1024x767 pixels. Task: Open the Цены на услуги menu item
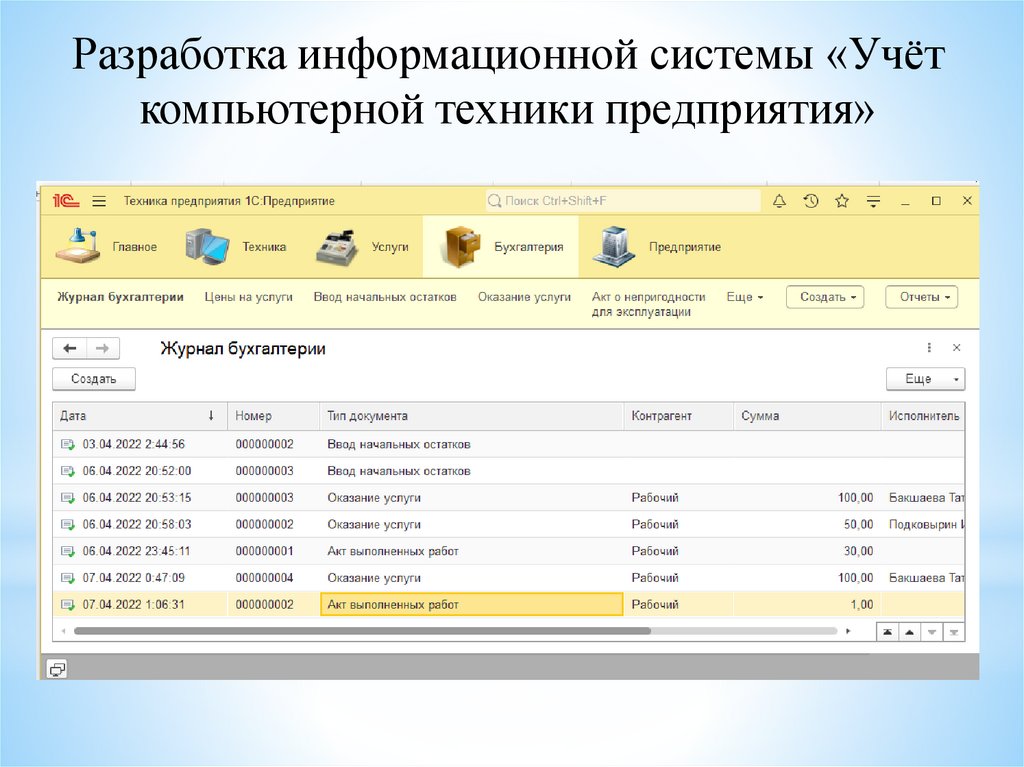pyautogui.click(x=248, y=297)
